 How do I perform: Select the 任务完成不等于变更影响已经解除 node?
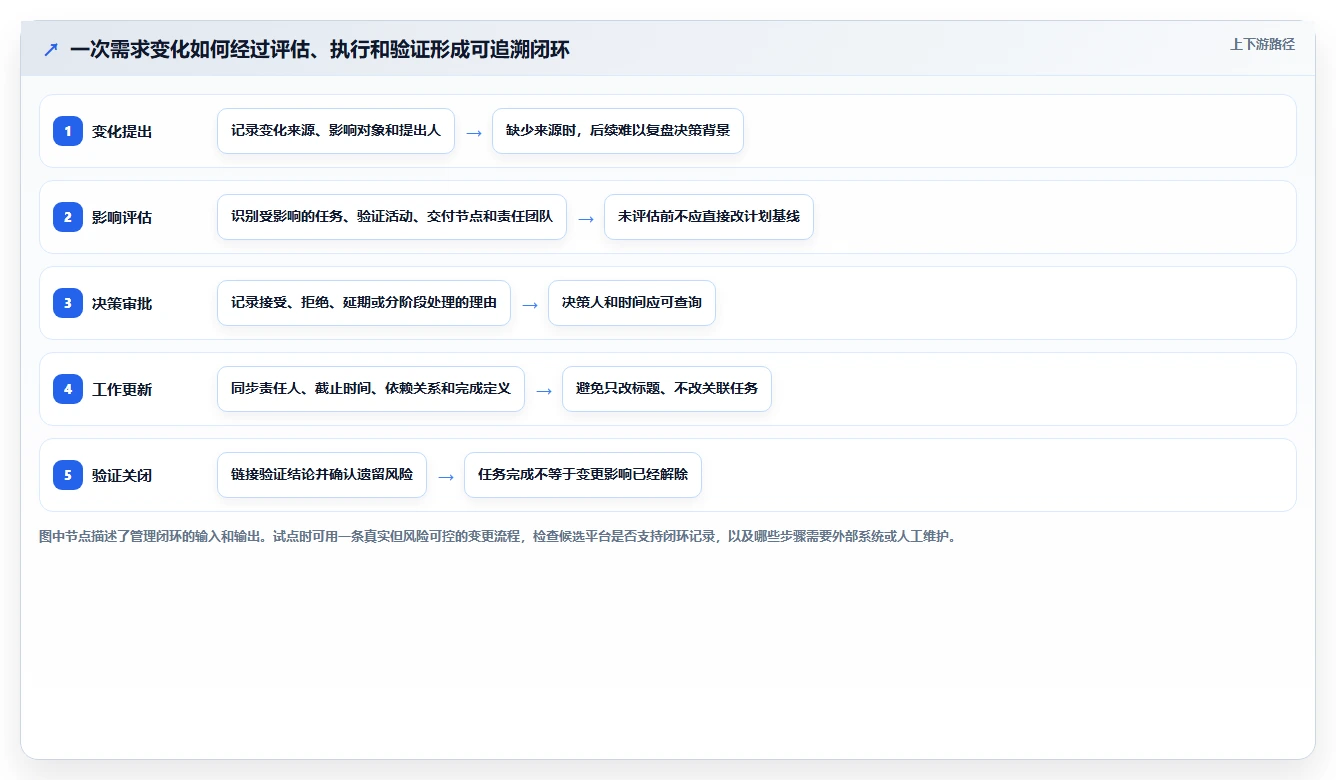tap(583, 475)
